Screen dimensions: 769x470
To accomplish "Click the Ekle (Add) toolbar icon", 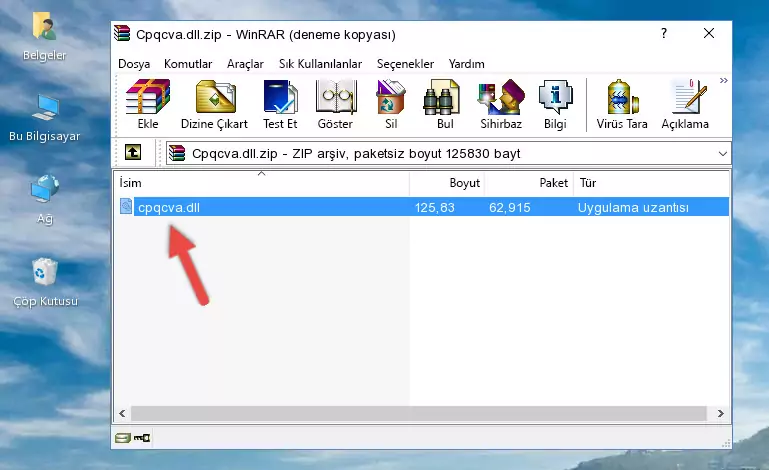I will pyautogui.click(x=148, y=104).
